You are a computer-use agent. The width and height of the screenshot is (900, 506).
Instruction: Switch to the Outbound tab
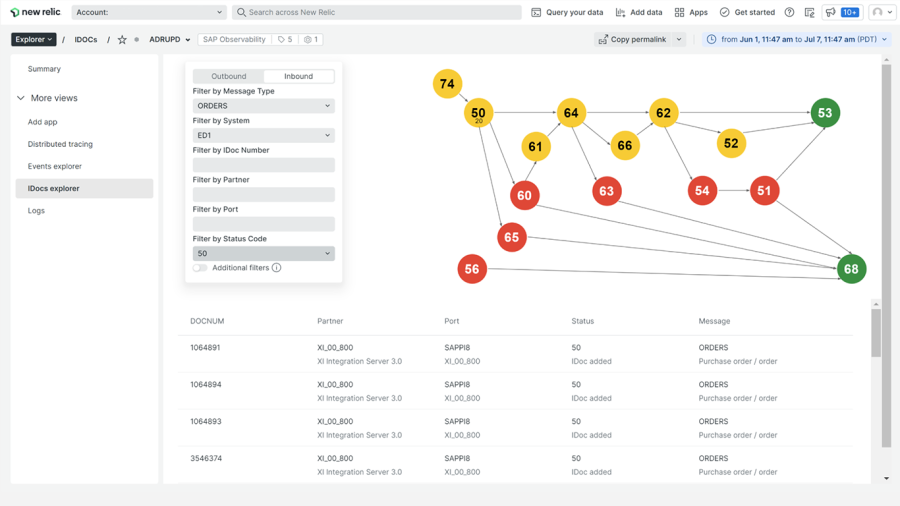[228, 76]
